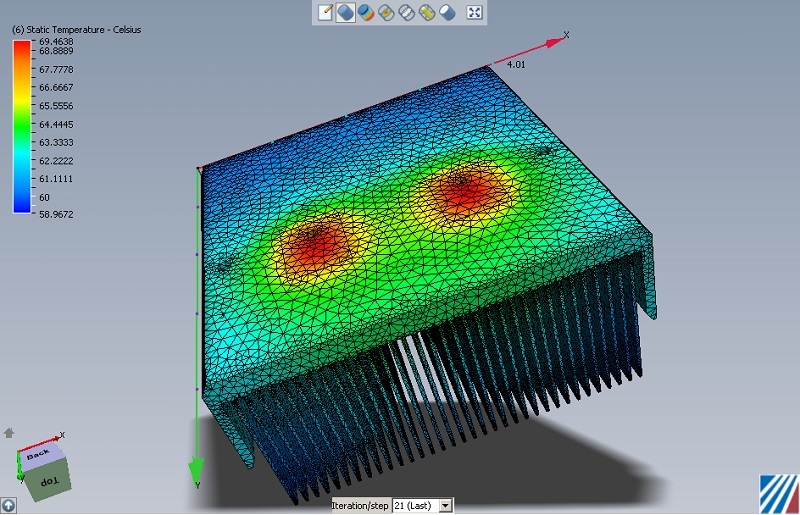
Task: Select the transparent cut-plane results icon
Action: (386, 12)
